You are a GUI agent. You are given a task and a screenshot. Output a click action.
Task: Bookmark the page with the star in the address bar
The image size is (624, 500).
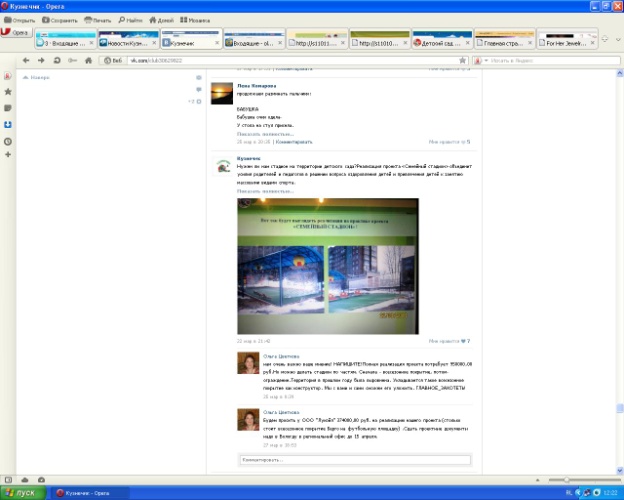(x=462, y=61)
